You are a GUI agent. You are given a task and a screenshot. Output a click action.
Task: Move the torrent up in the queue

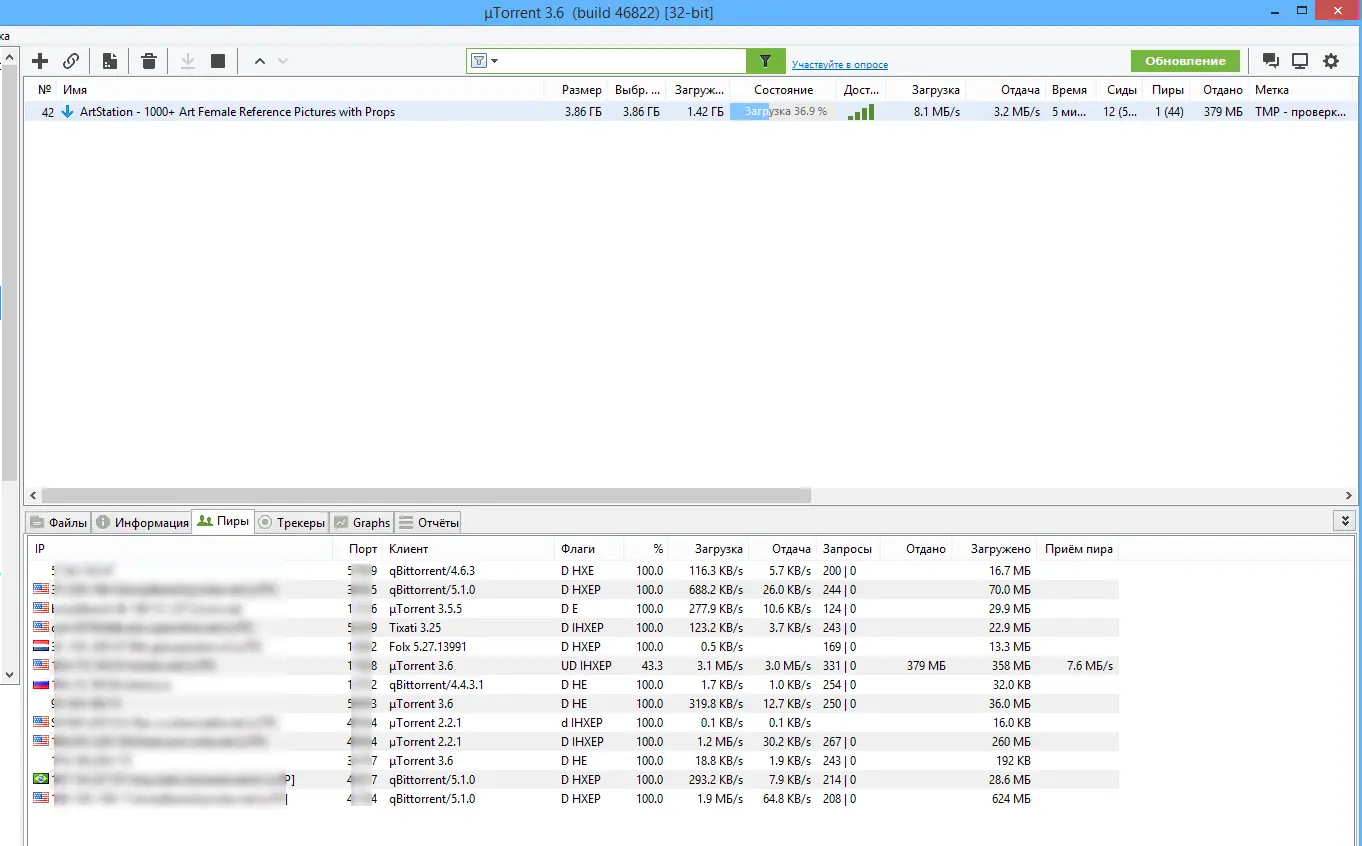(260, 61)
